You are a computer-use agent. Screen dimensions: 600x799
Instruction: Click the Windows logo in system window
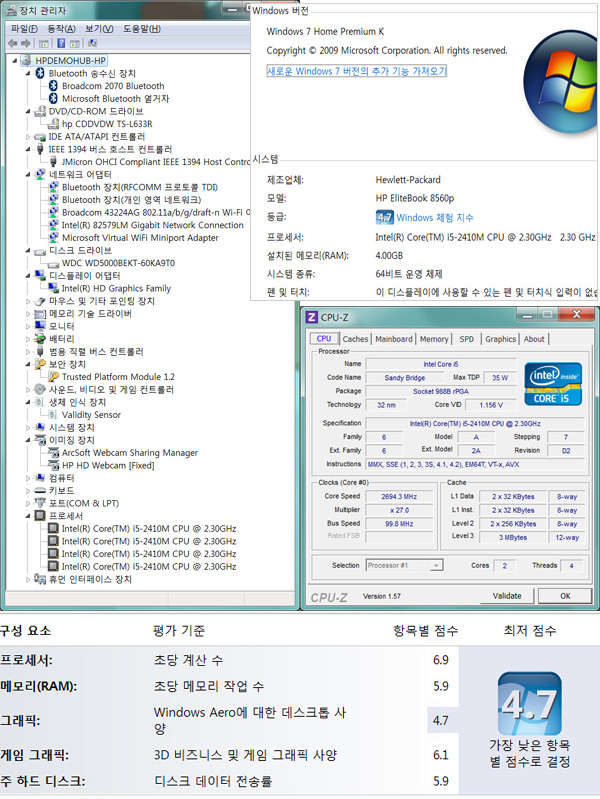(561, 84)
